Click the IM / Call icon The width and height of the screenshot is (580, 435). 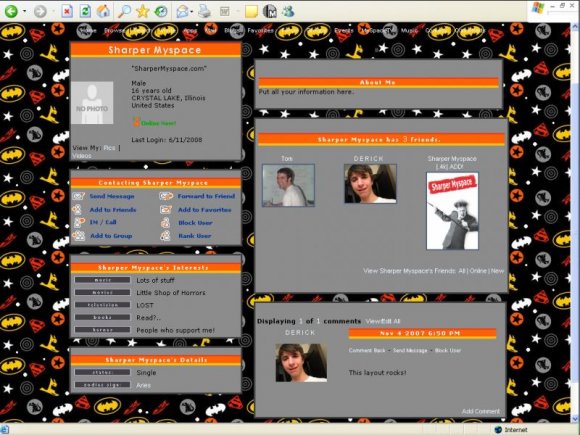click(79, 222)
